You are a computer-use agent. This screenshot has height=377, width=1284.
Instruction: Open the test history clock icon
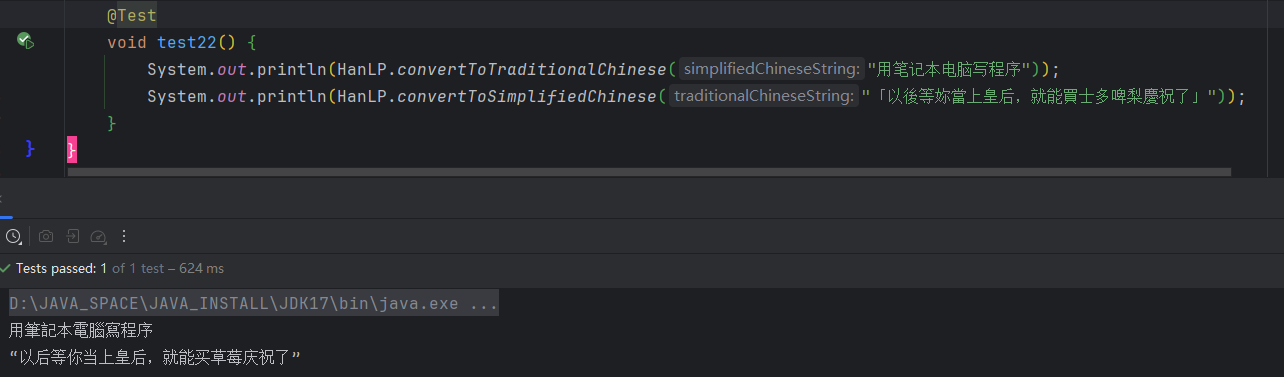click(13, 236)
